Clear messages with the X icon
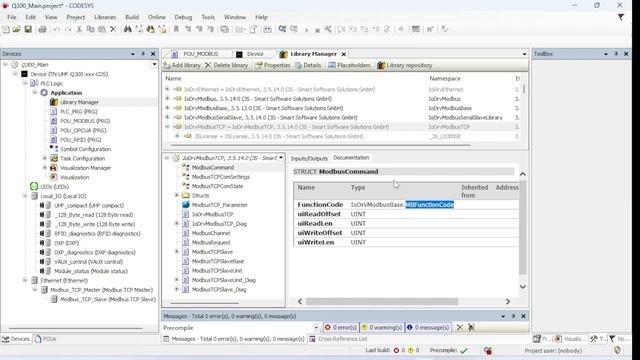The height and width of the screenshot is (360, 640). click(460, 327)
